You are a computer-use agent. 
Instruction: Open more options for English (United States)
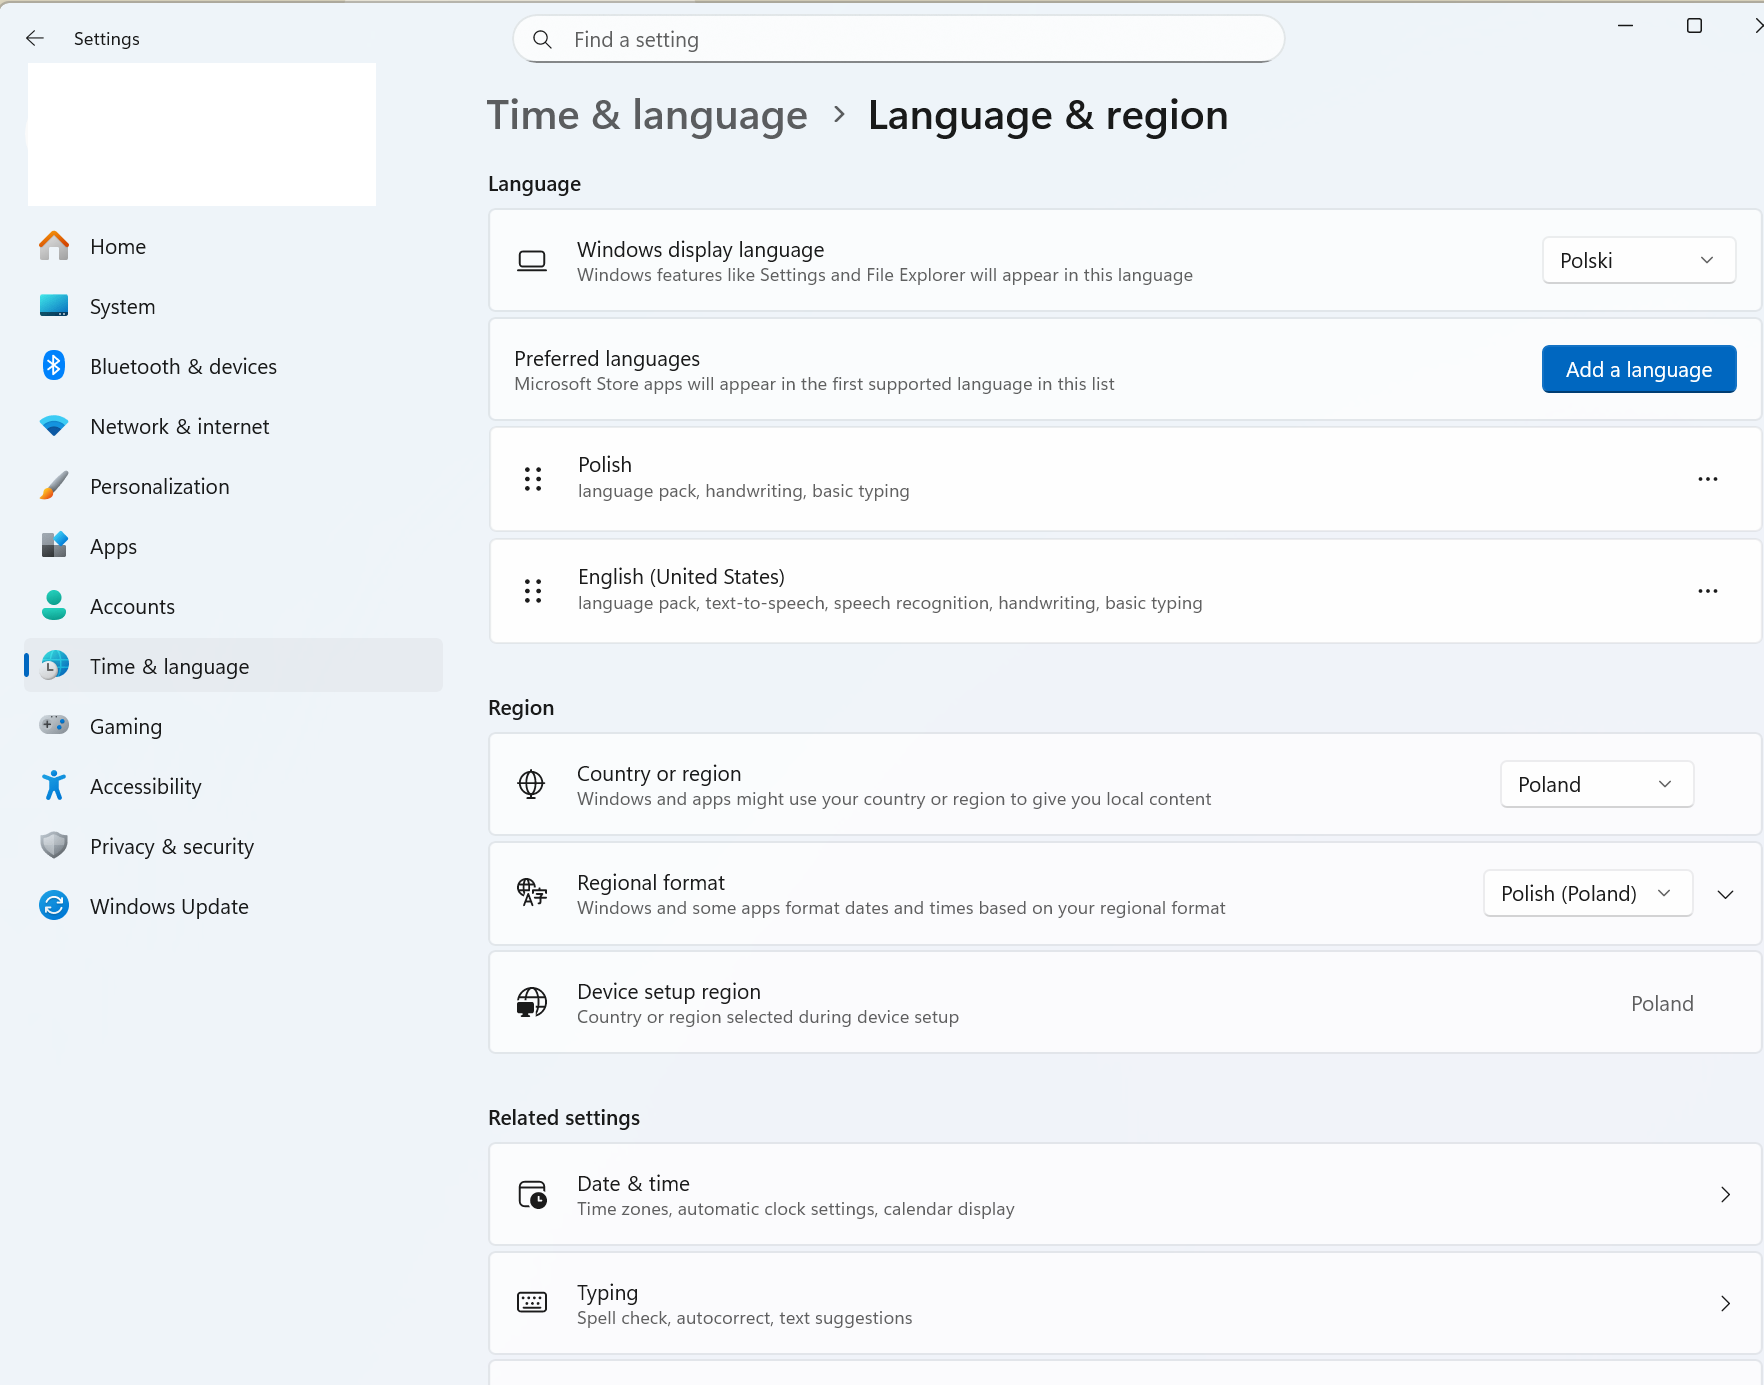(1708, 591)
